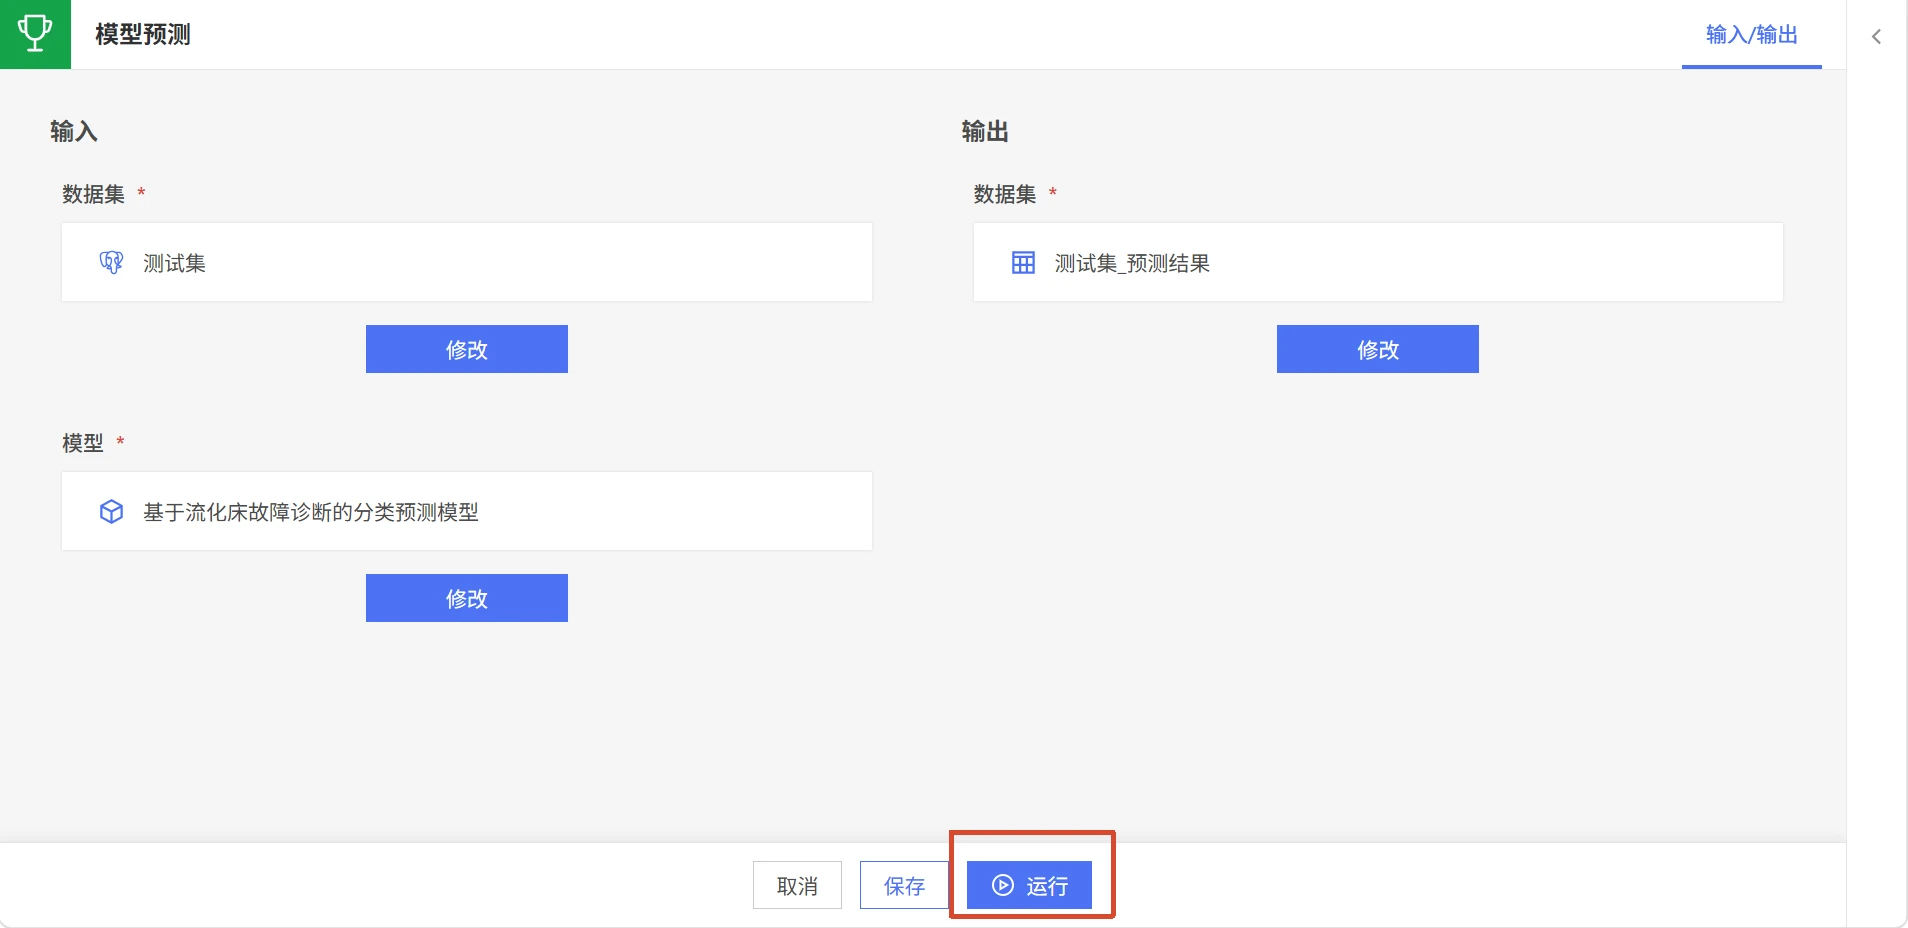Collapse the panel using the top-right chevron
The image size is (1908, 928).
click(x=1876, y=36)
